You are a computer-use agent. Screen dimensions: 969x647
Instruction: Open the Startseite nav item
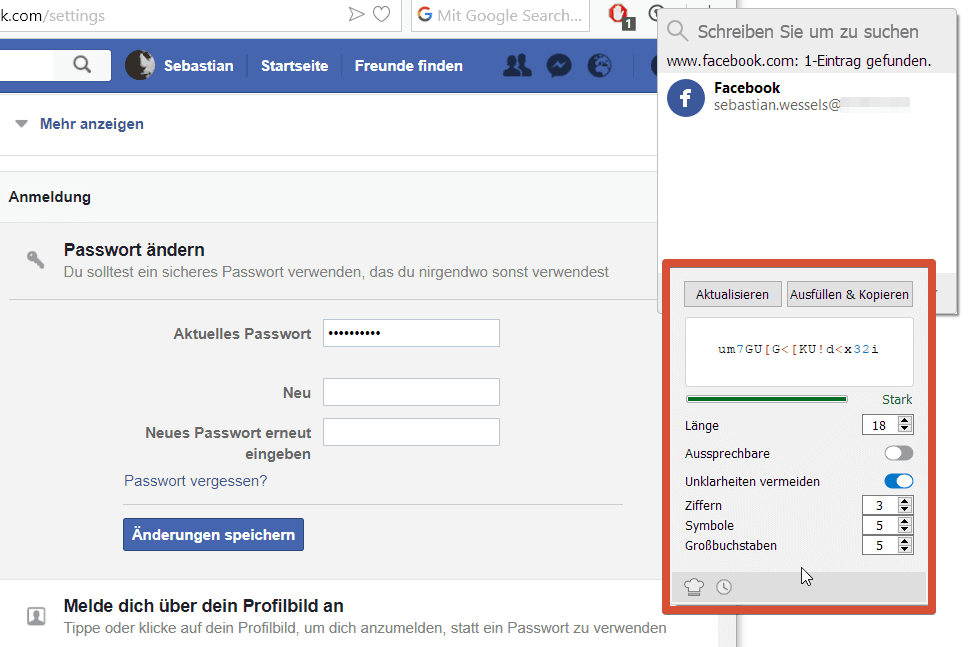click(294, 66)
